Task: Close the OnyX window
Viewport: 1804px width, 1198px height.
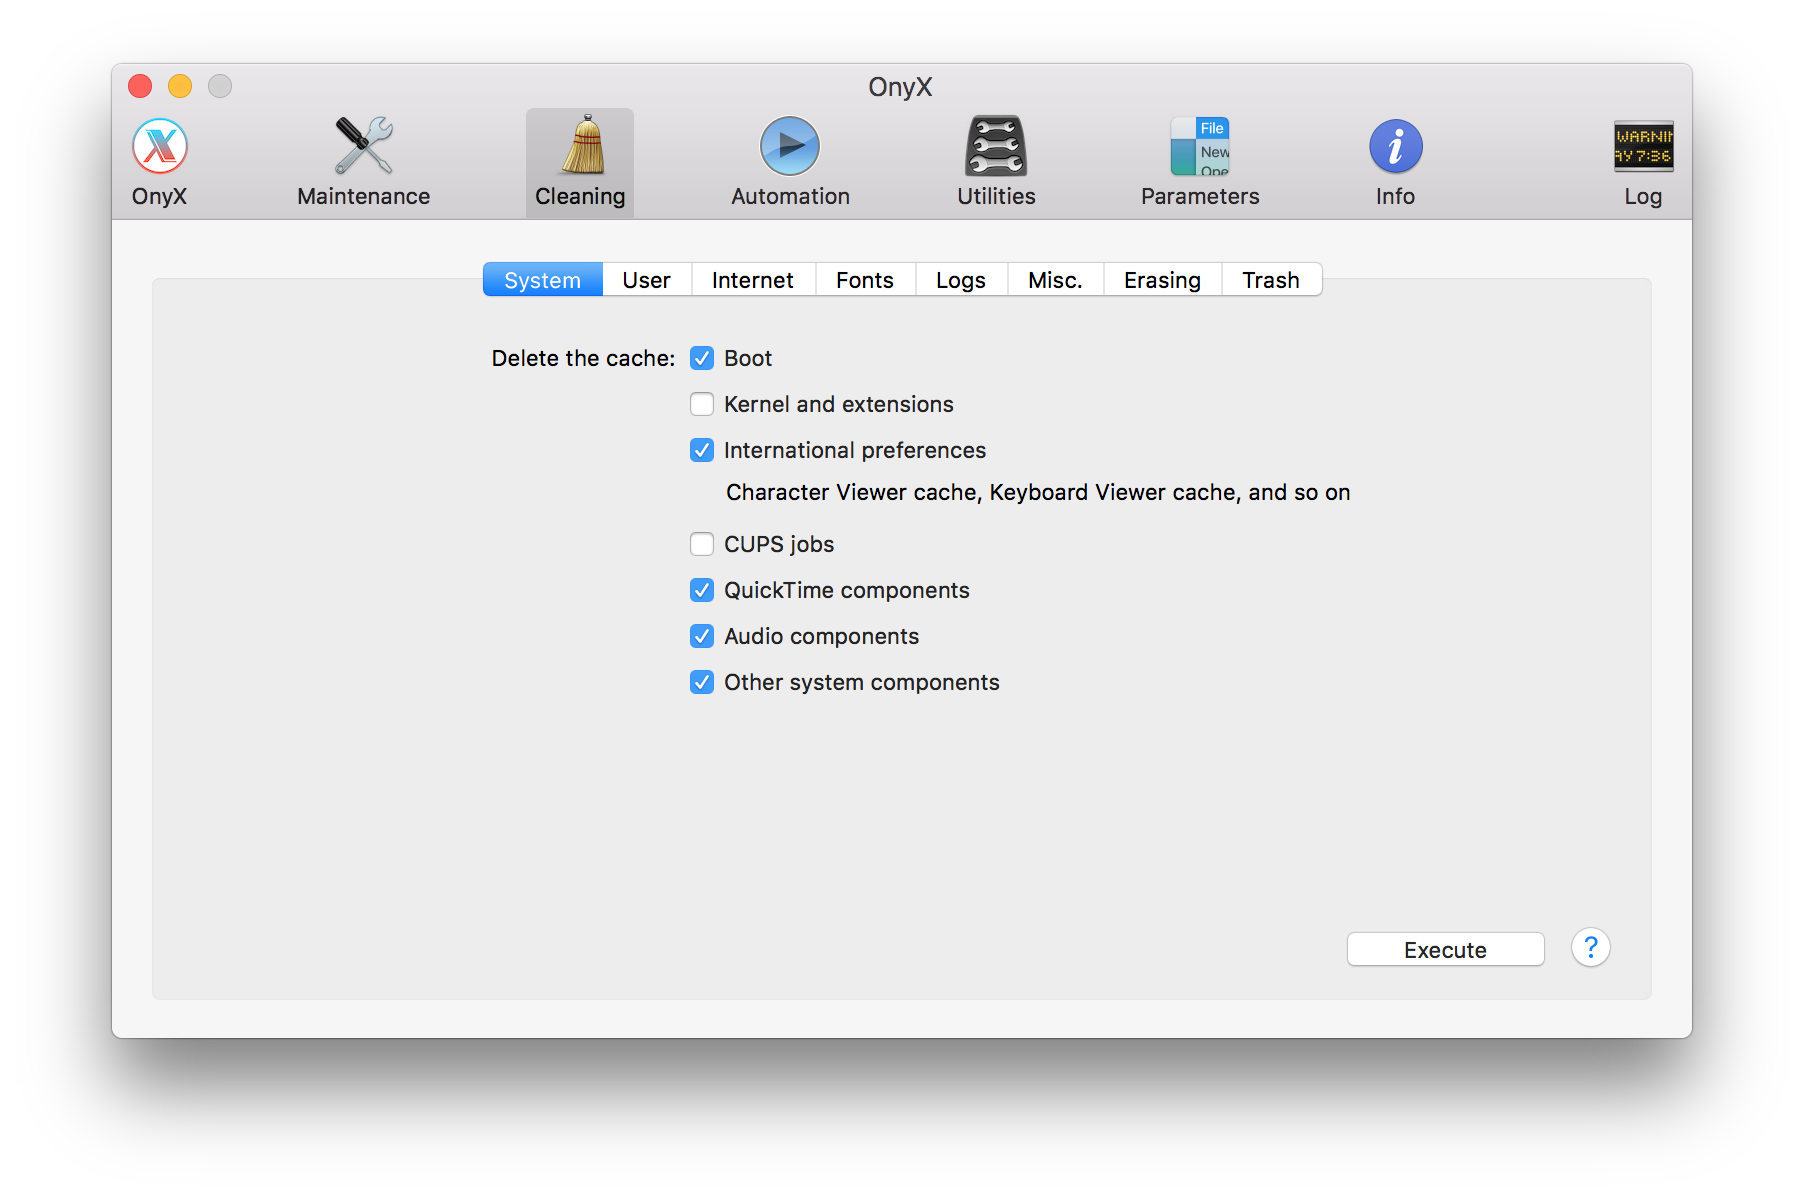Action: coord(140,86)
